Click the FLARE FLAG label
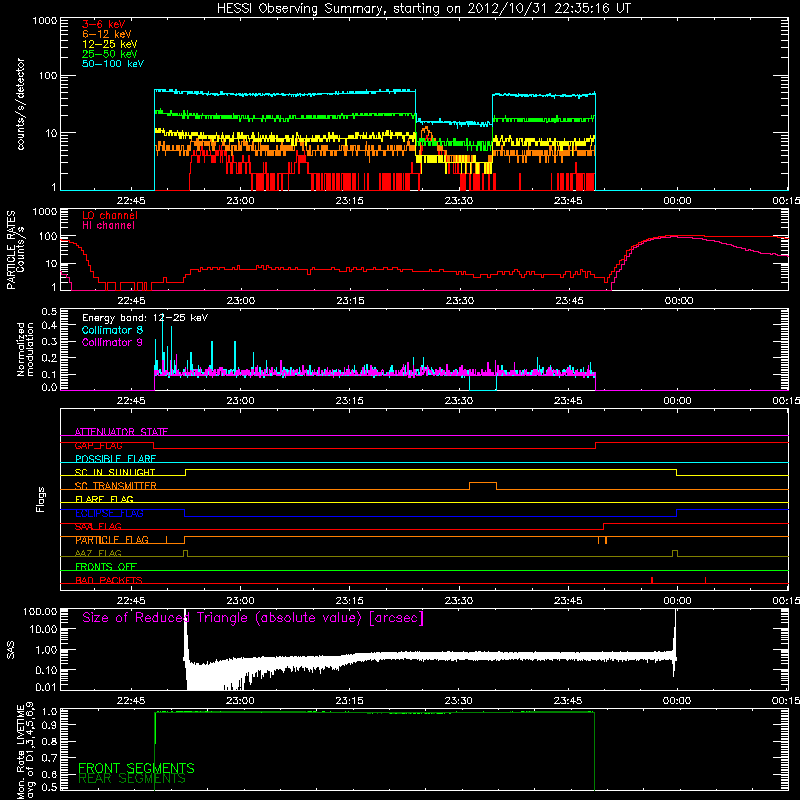800x800 pixels. (104, 499)
